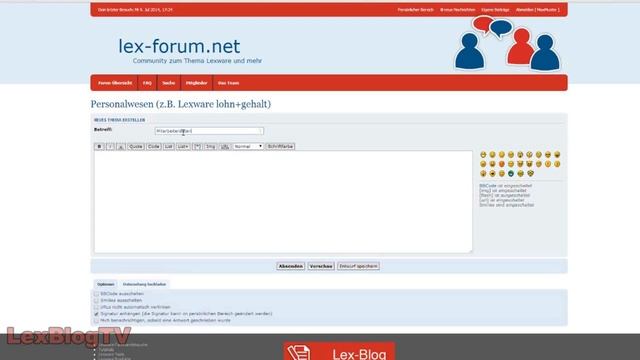This screenshot has height=360, width=640.
Task: Go to Persönlicher Bereich link
Action: 416,10
